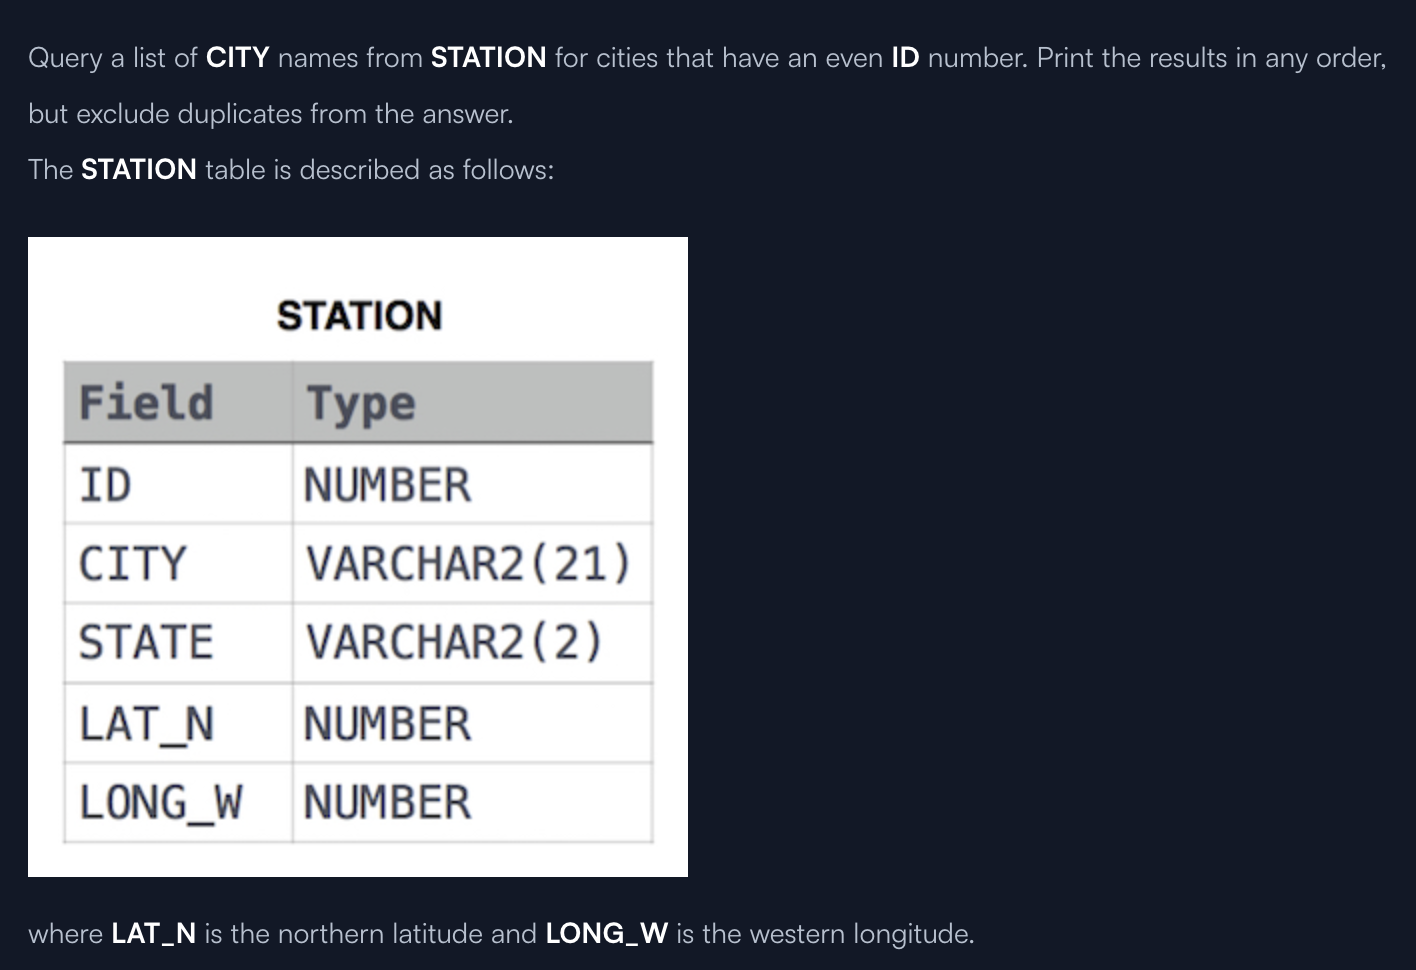Select the Type column header

361,403
